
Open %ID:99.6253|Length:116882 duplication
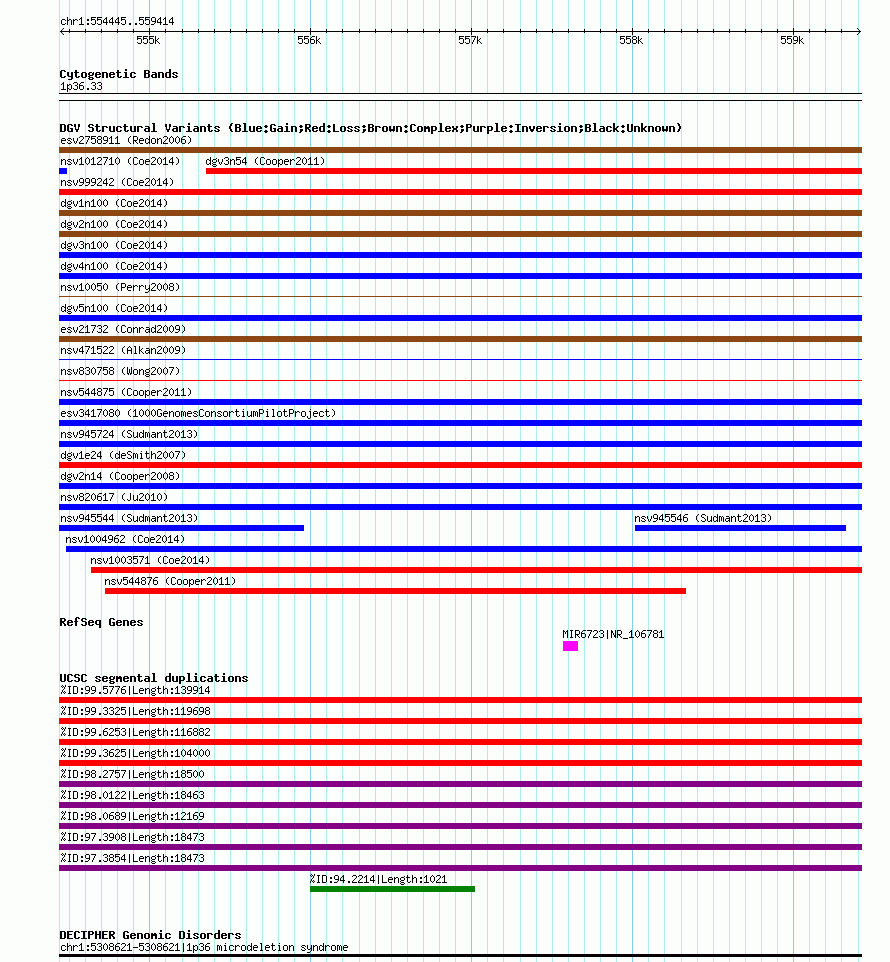[136, 732]
